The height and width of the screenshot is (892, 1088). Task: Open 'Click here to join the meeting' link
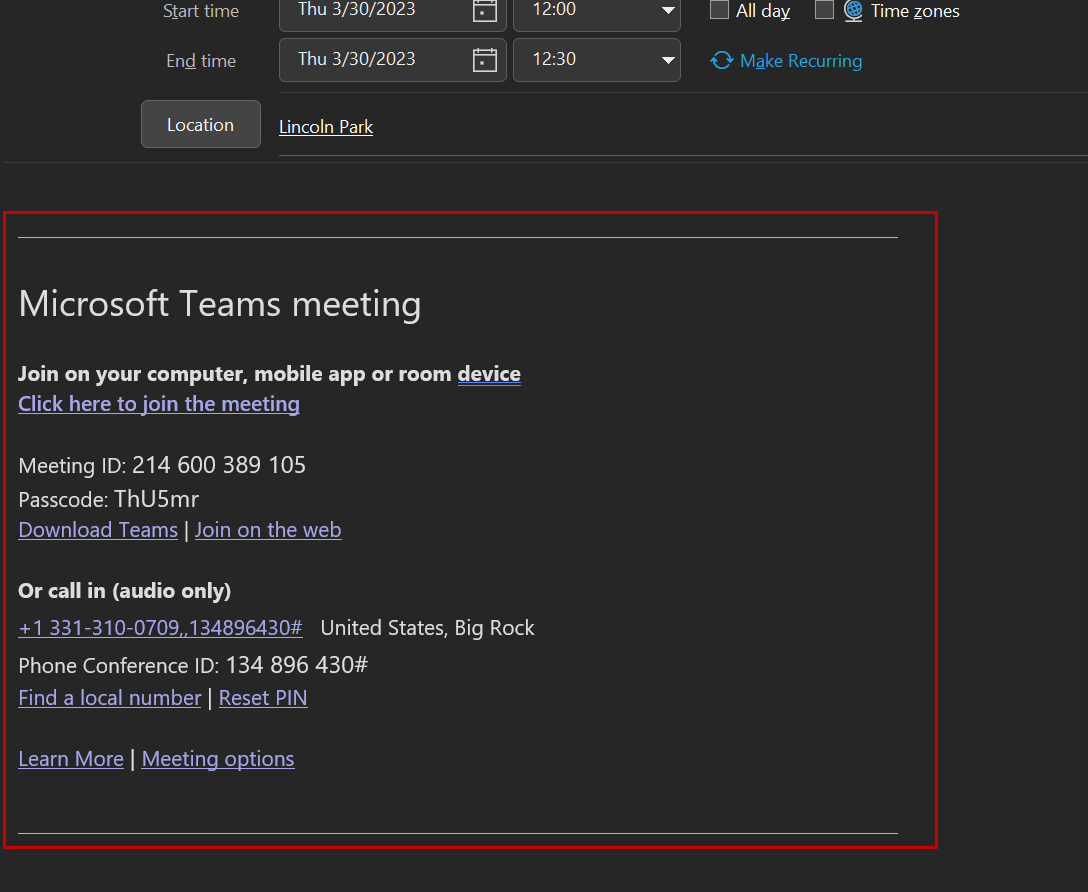[159, 404]
